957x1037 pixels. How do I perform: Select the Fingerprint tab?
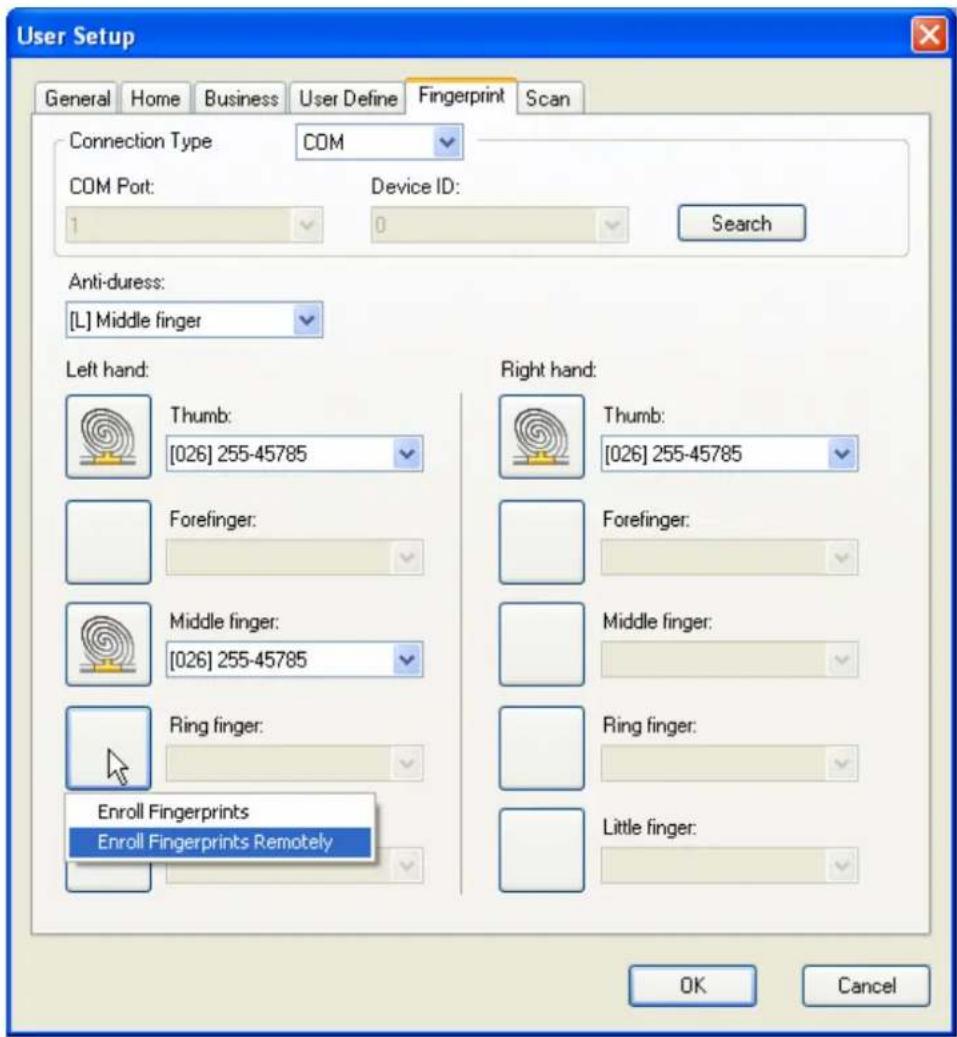pyautogui.click(x=461, y=97)
